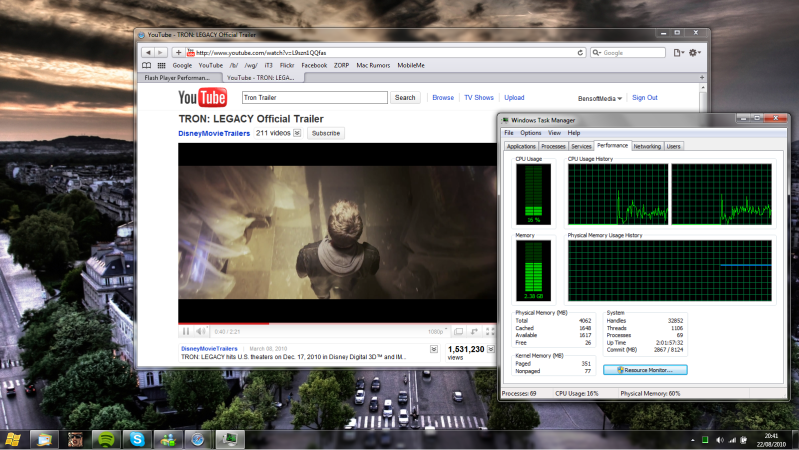This screenshot has height=450, width=799.
Task: Open Windows Explorer from the taskbar
Action: (44, 439)
